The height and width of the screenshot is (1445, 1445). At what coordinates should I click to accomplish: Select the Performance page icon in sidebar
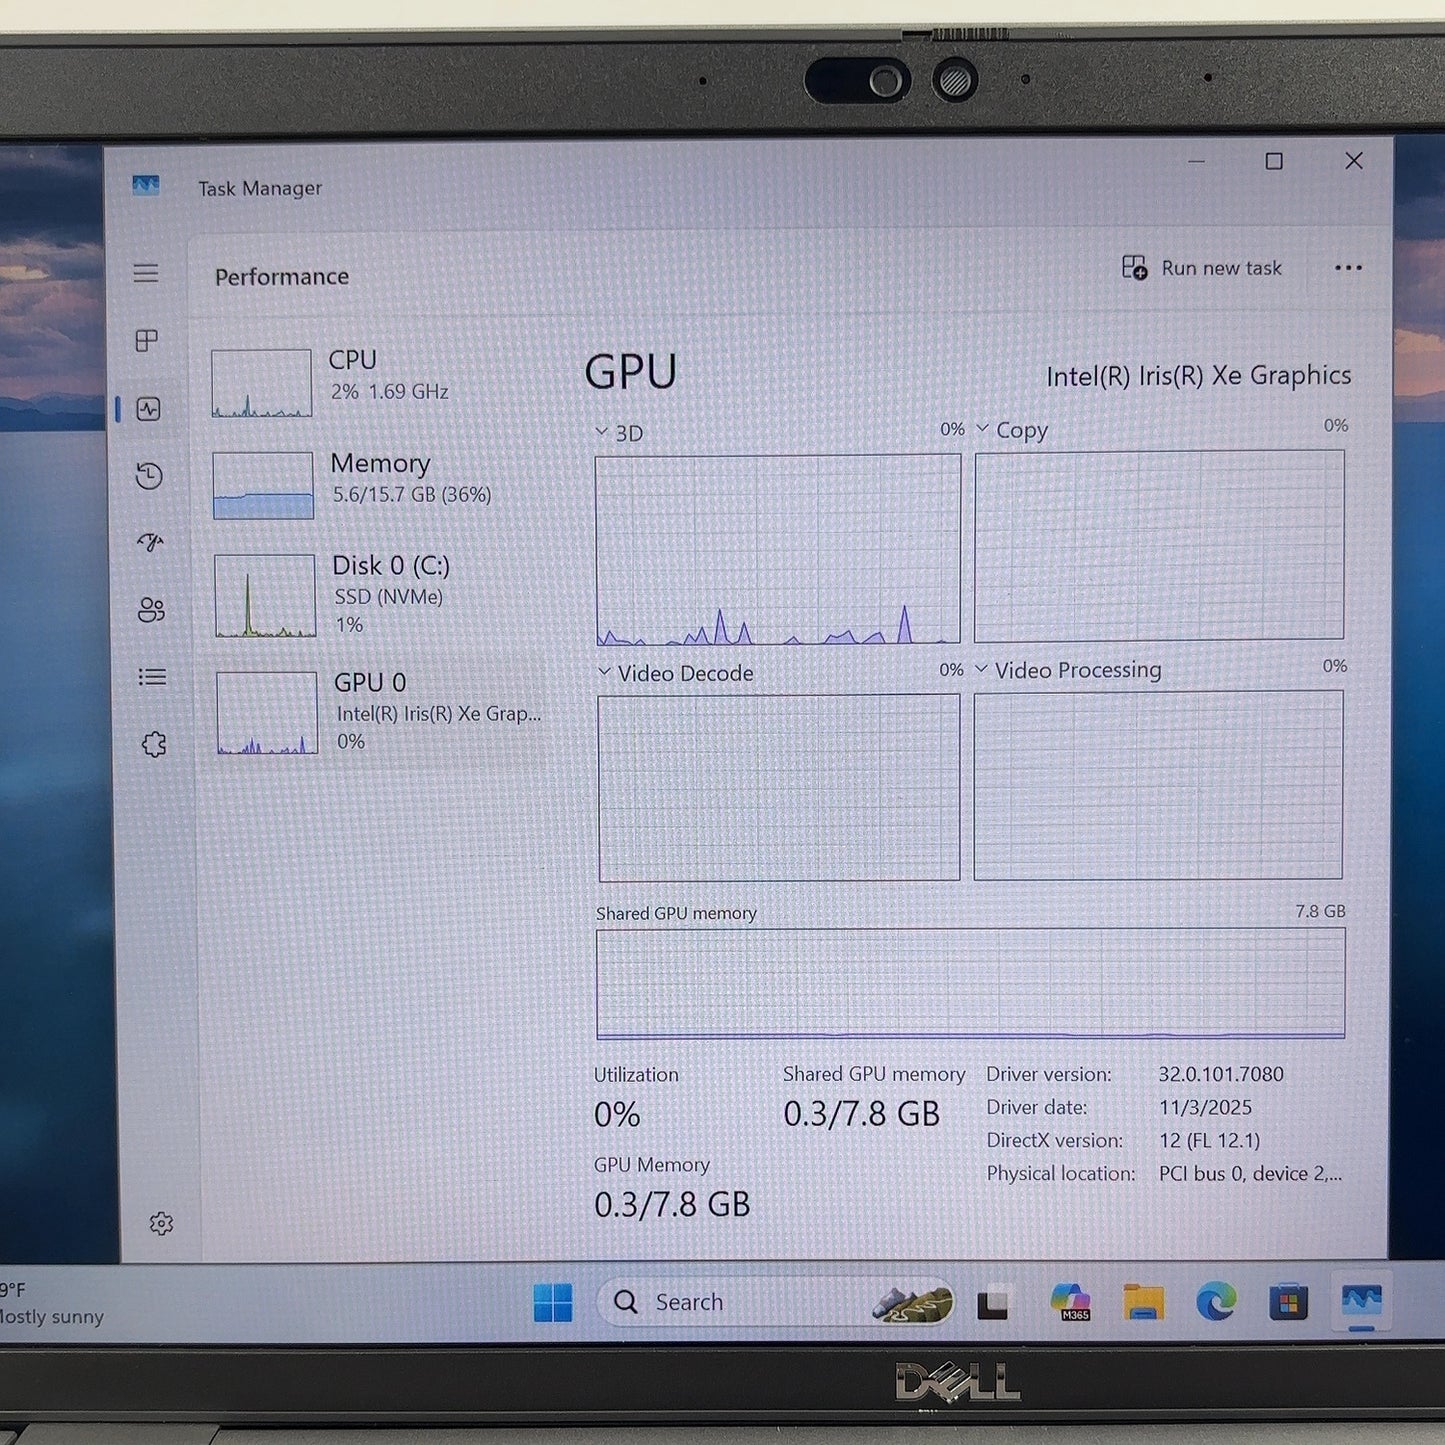pos(148,409)
